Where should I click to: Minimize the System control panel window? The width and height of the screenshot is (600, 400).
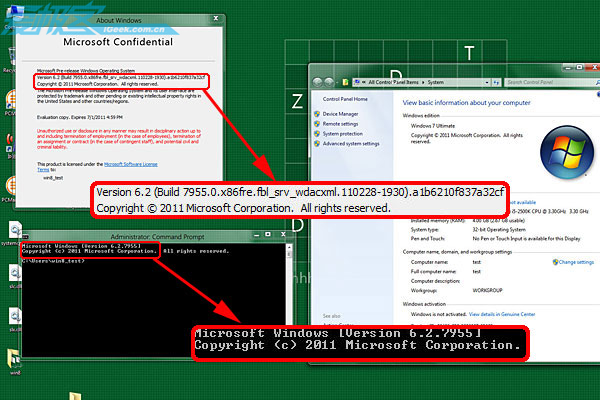(569, 68)
